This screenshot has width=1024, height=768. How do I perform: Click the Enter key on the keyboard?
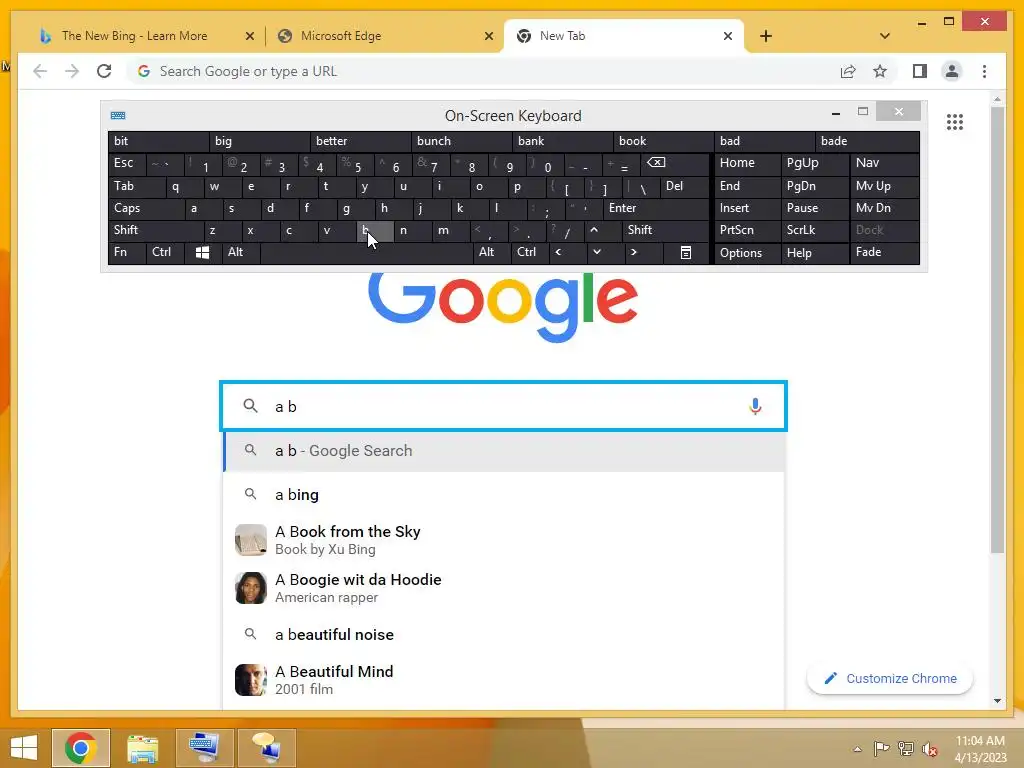tap(656, 208)
